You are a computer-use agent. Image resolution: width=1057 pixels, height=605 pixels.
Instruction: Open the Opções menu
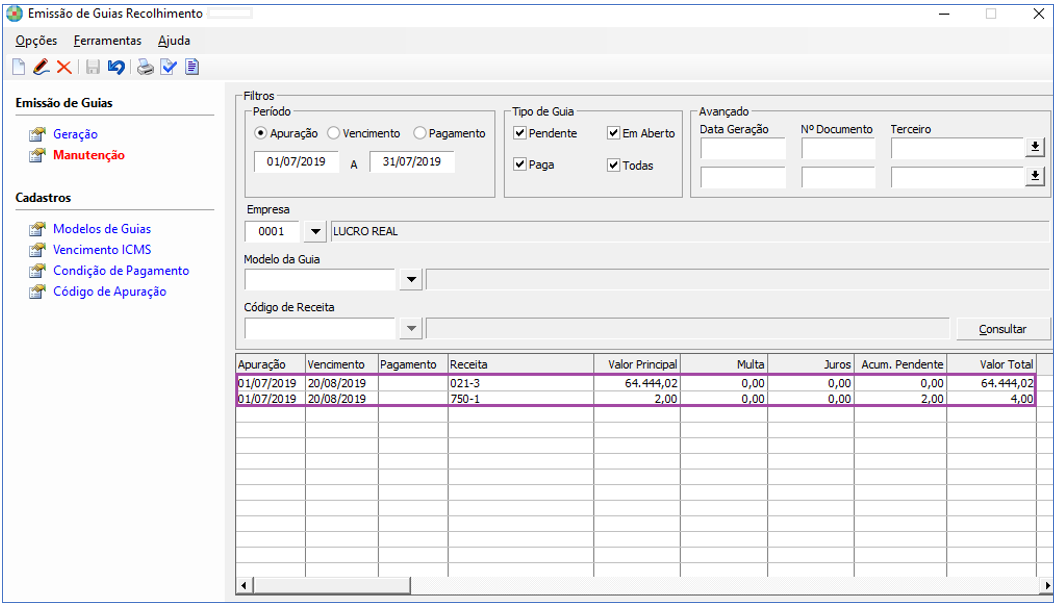(36, 40)
